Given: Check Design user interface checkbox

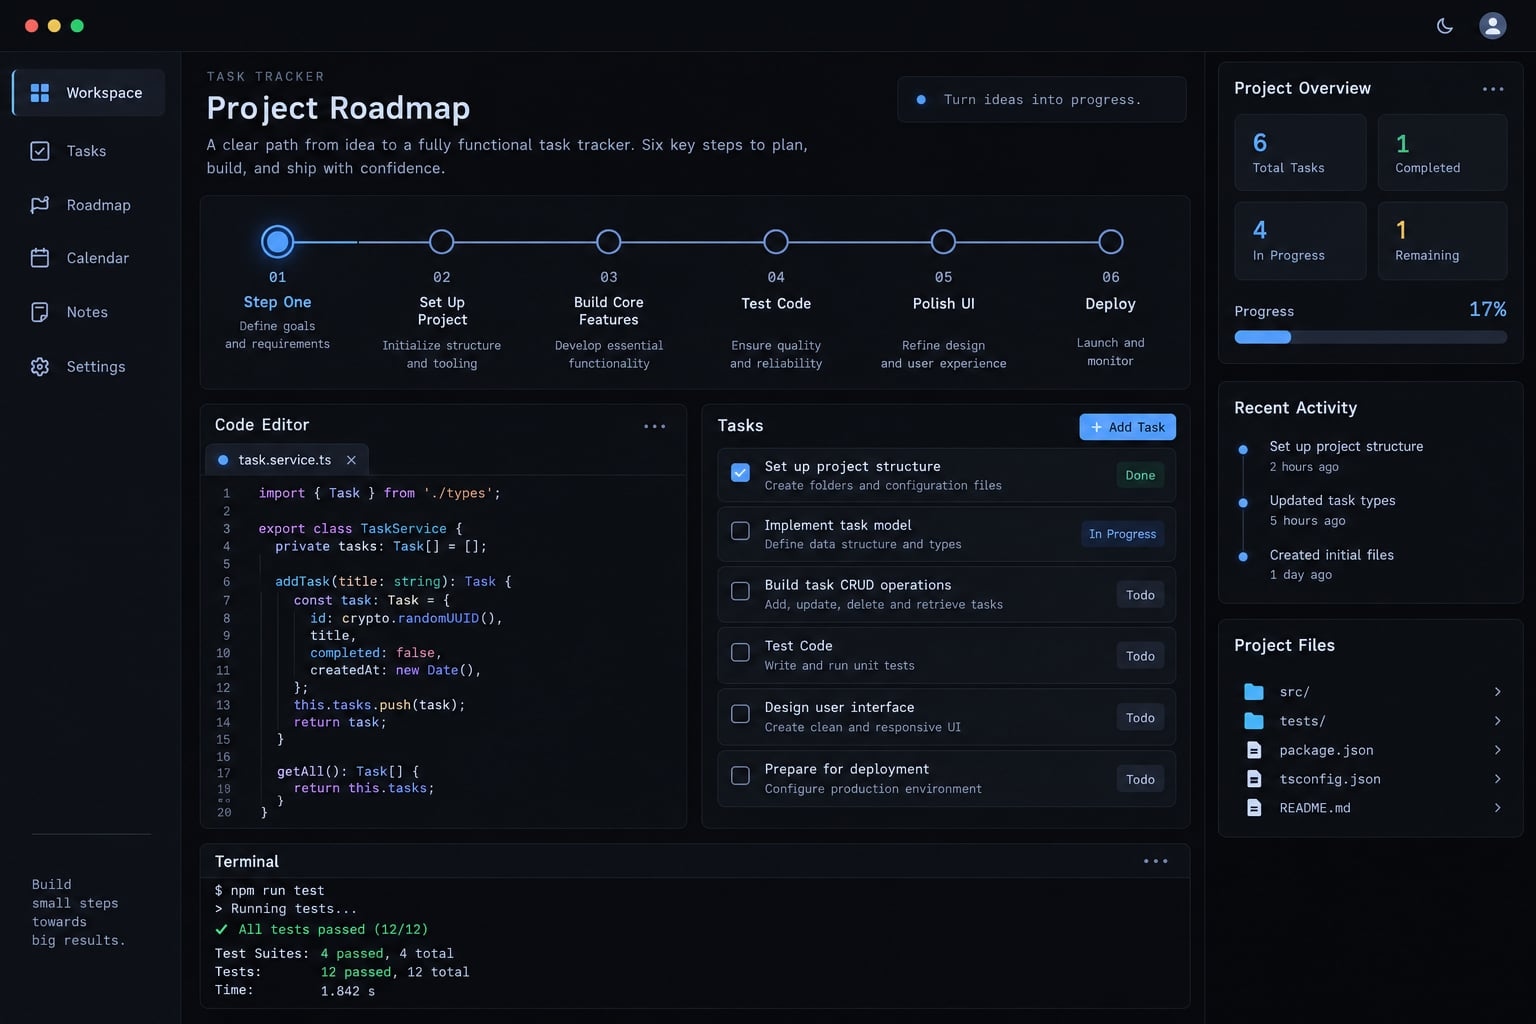Looking at the screenshot, I should pos(740,714).
